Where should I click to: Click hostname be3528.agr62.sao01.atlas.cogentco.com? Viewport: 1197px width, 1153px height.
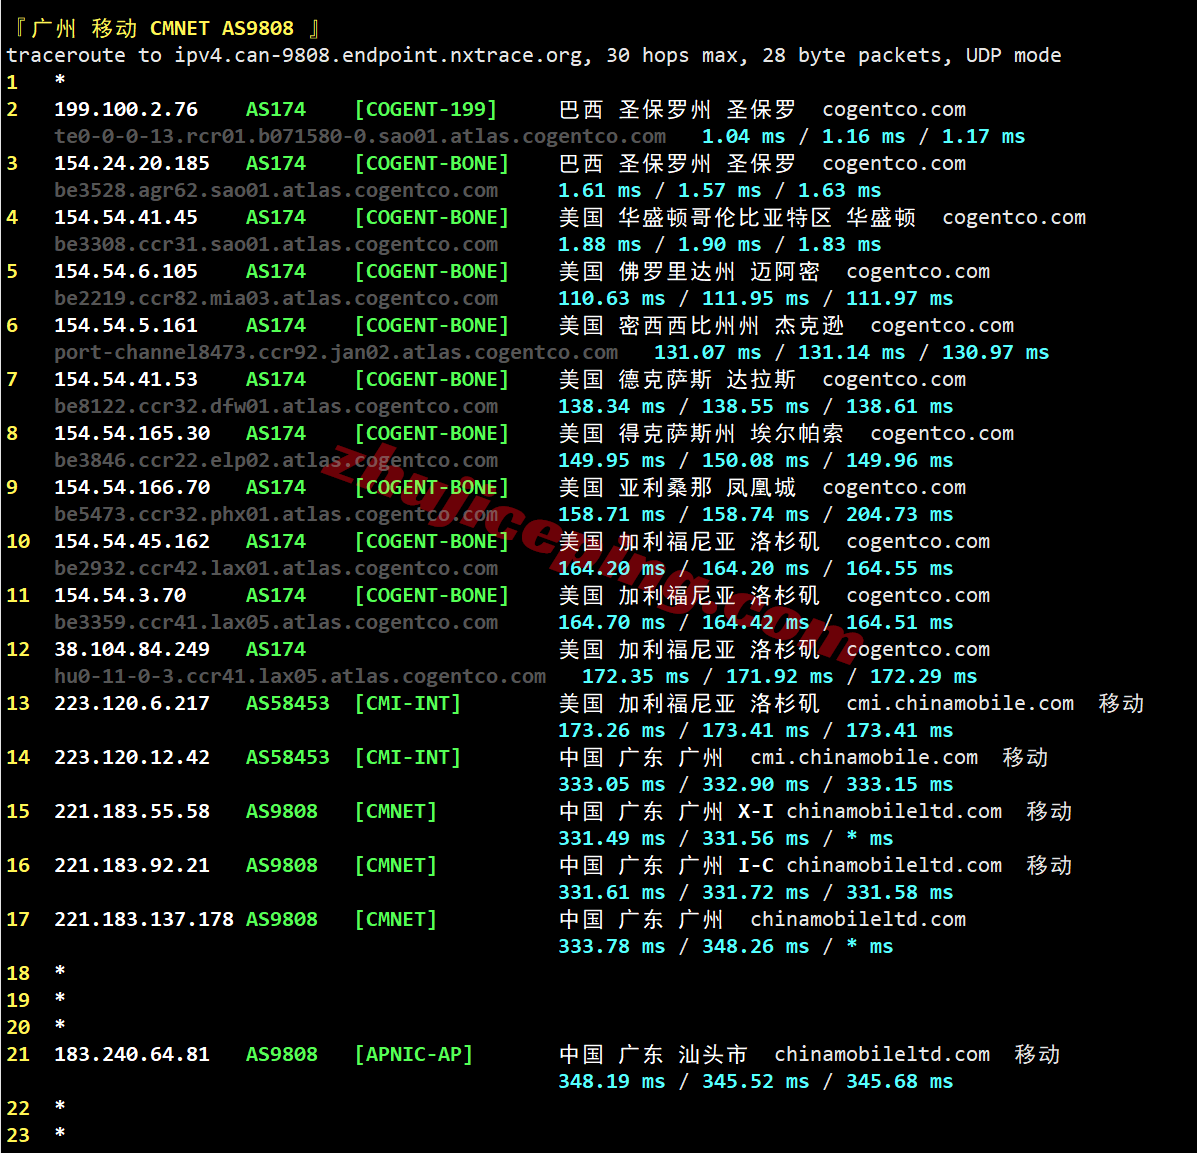click(x=276, y=190)
